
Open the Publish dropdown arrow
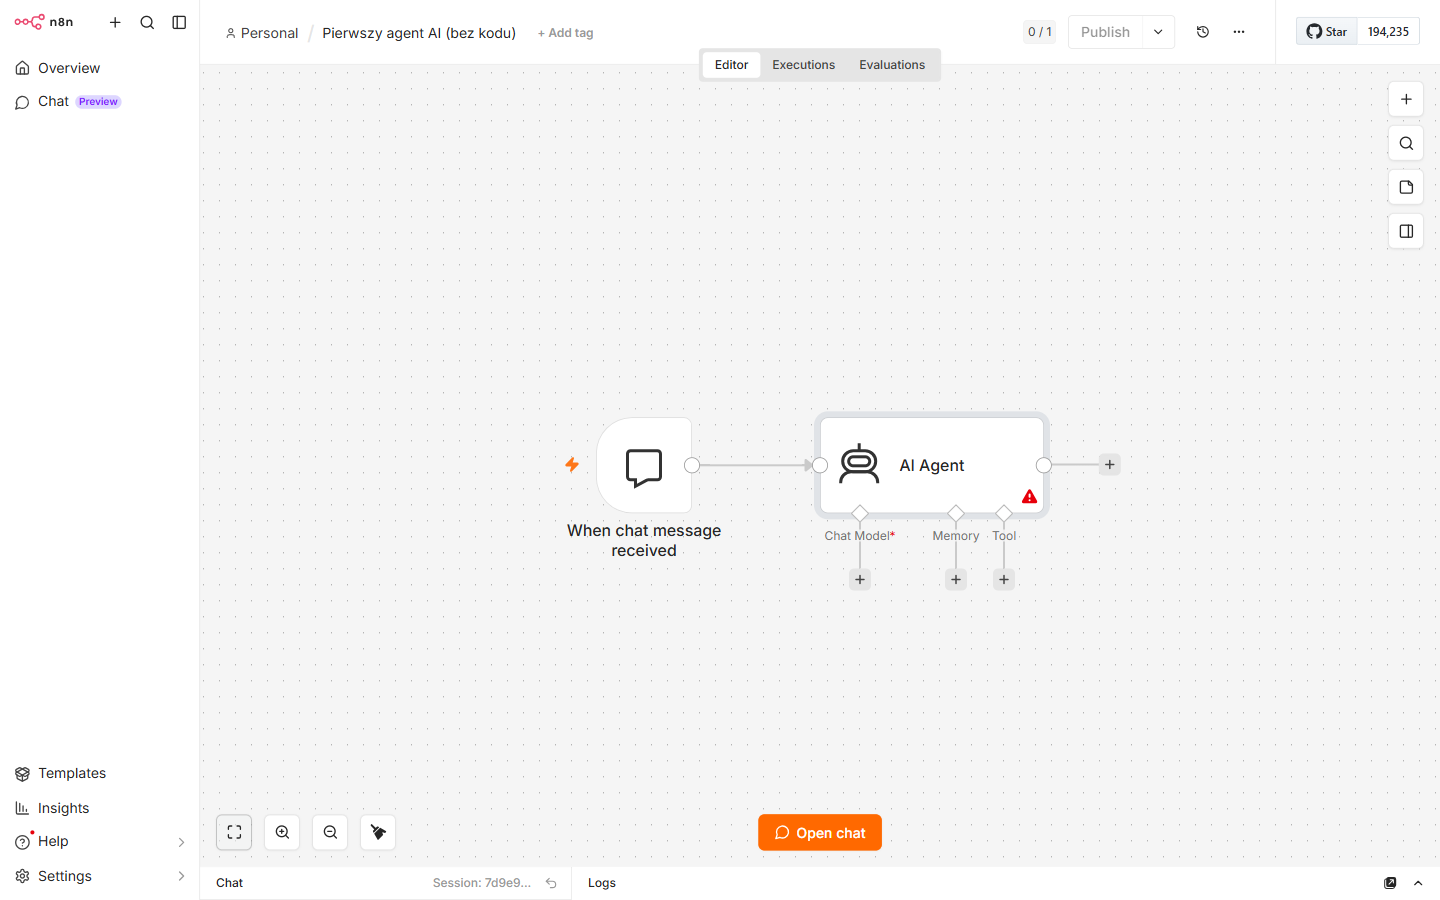pyautogui.click(x=1158, y=32)
